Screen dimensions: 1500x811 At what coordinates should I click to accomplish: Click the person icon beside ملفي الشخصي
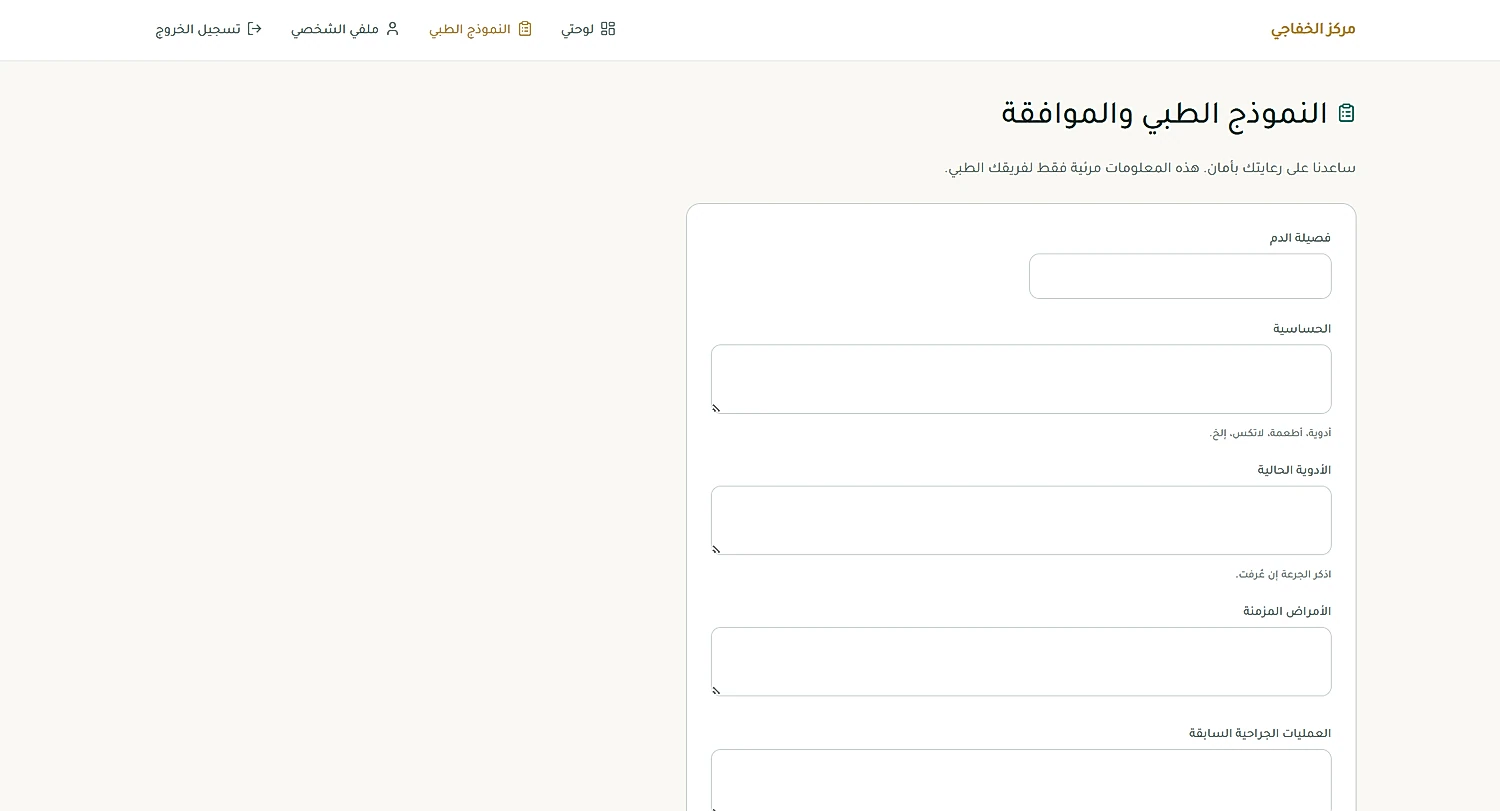[392, 29]
